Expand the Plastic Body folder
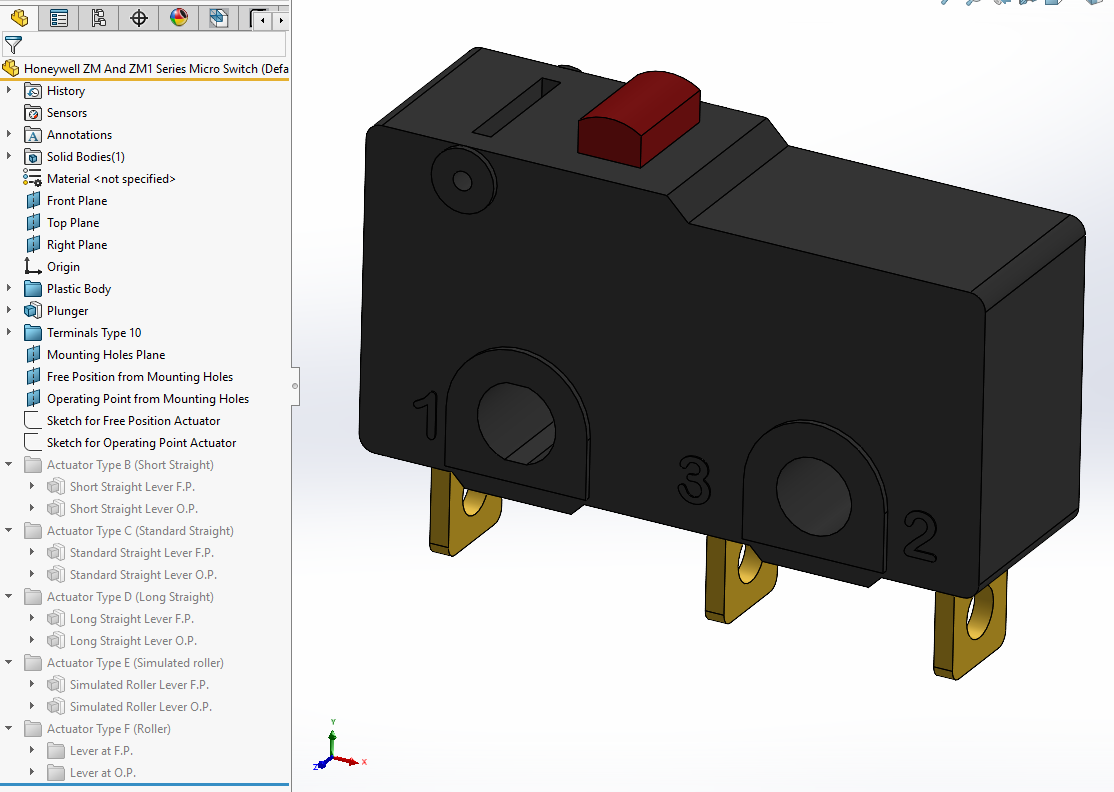Viewport: 1114px width, 792px height. [x=9, y=288]
